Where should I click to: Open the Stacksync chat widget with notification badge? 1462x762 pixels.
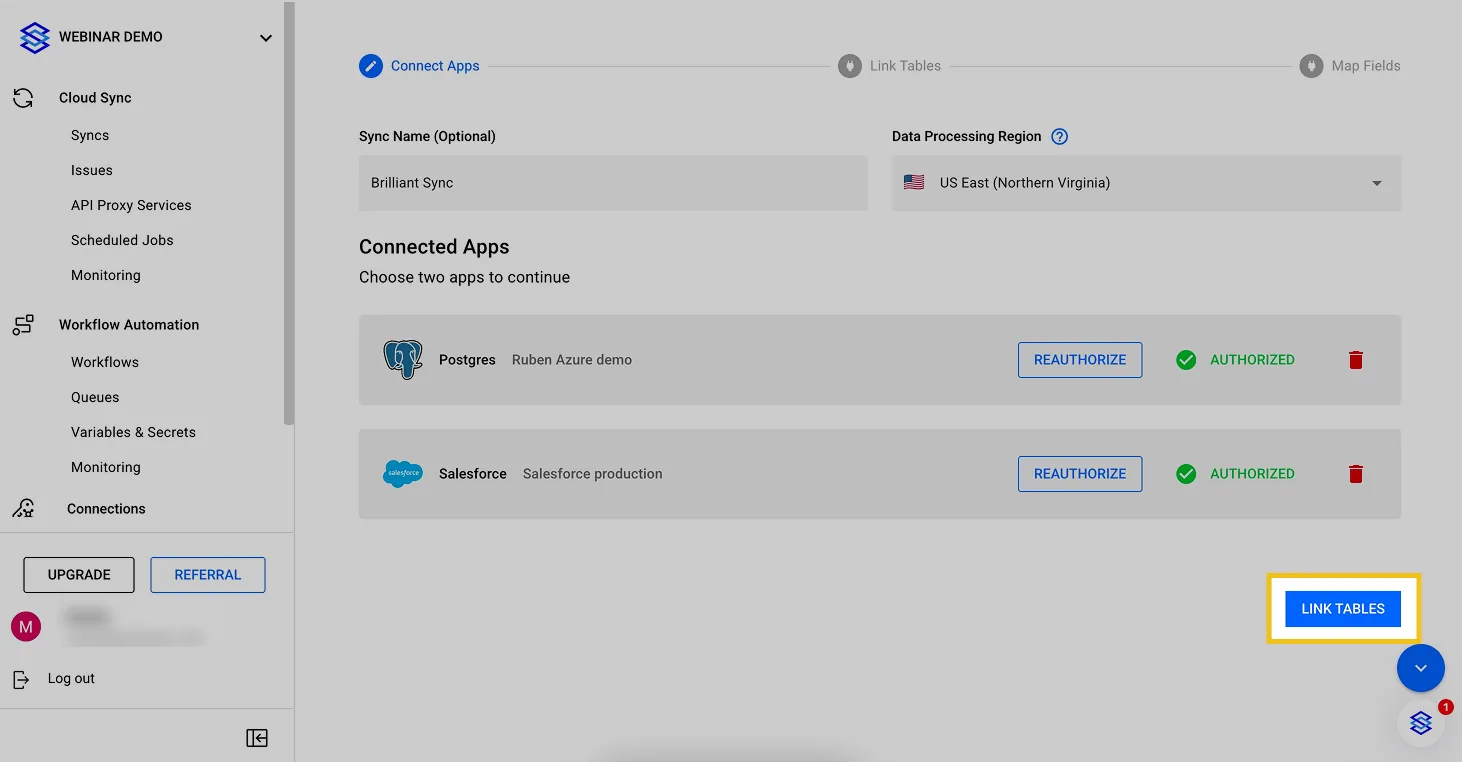click(1421, 723)
